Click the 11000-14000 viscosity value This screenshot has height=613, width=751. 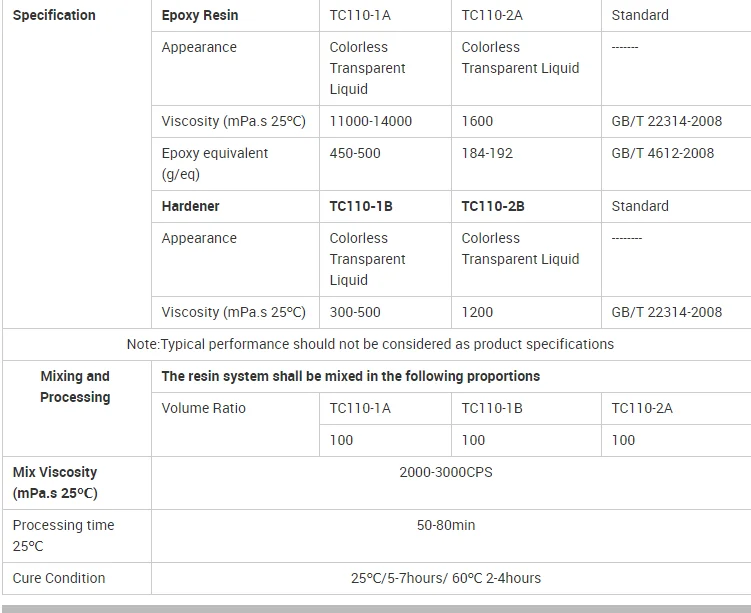tap(370, 121)
